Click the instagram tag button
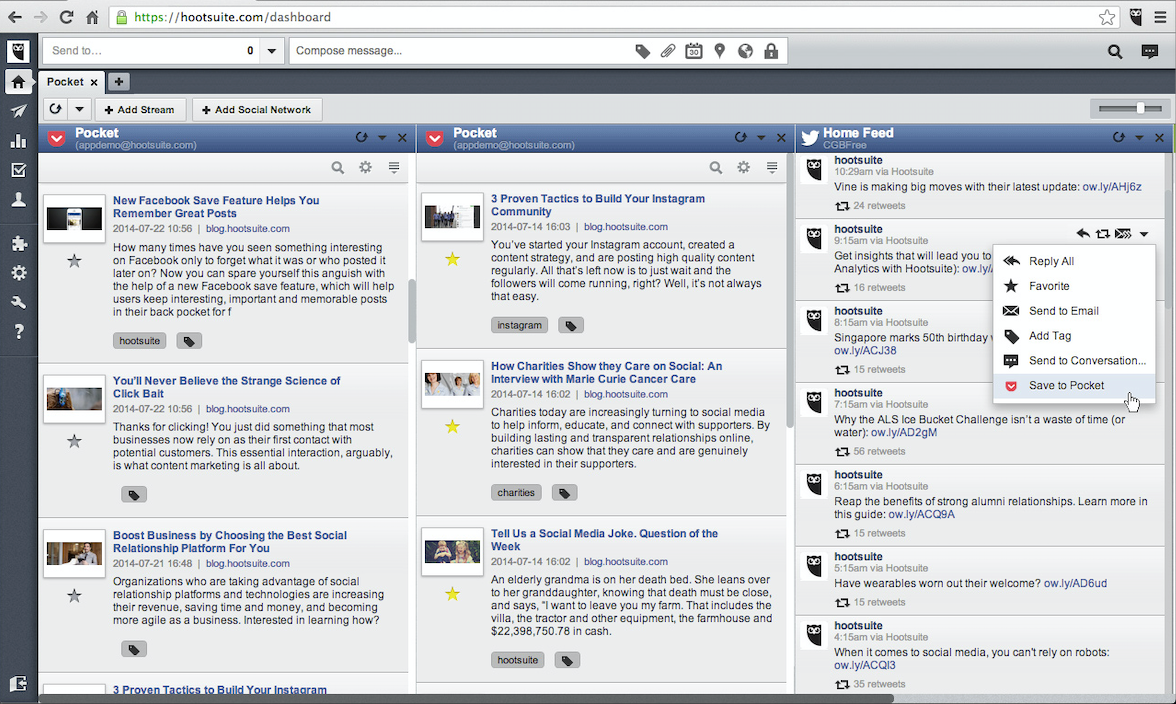This screenshot has height=704, width=1176. click(519, 325)
